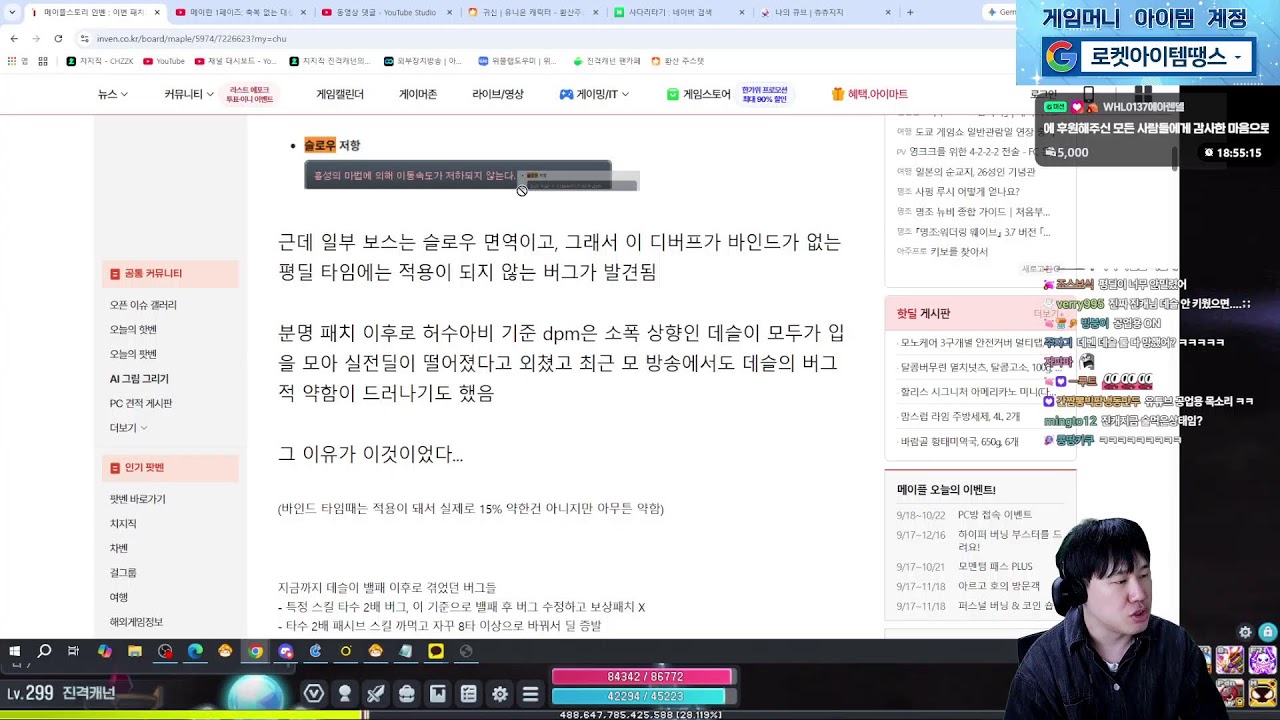This screenshot has height=720, width=1280.
Task: Switch to YouTube Studio 동영상 댓글 tab
Action: 388,12
